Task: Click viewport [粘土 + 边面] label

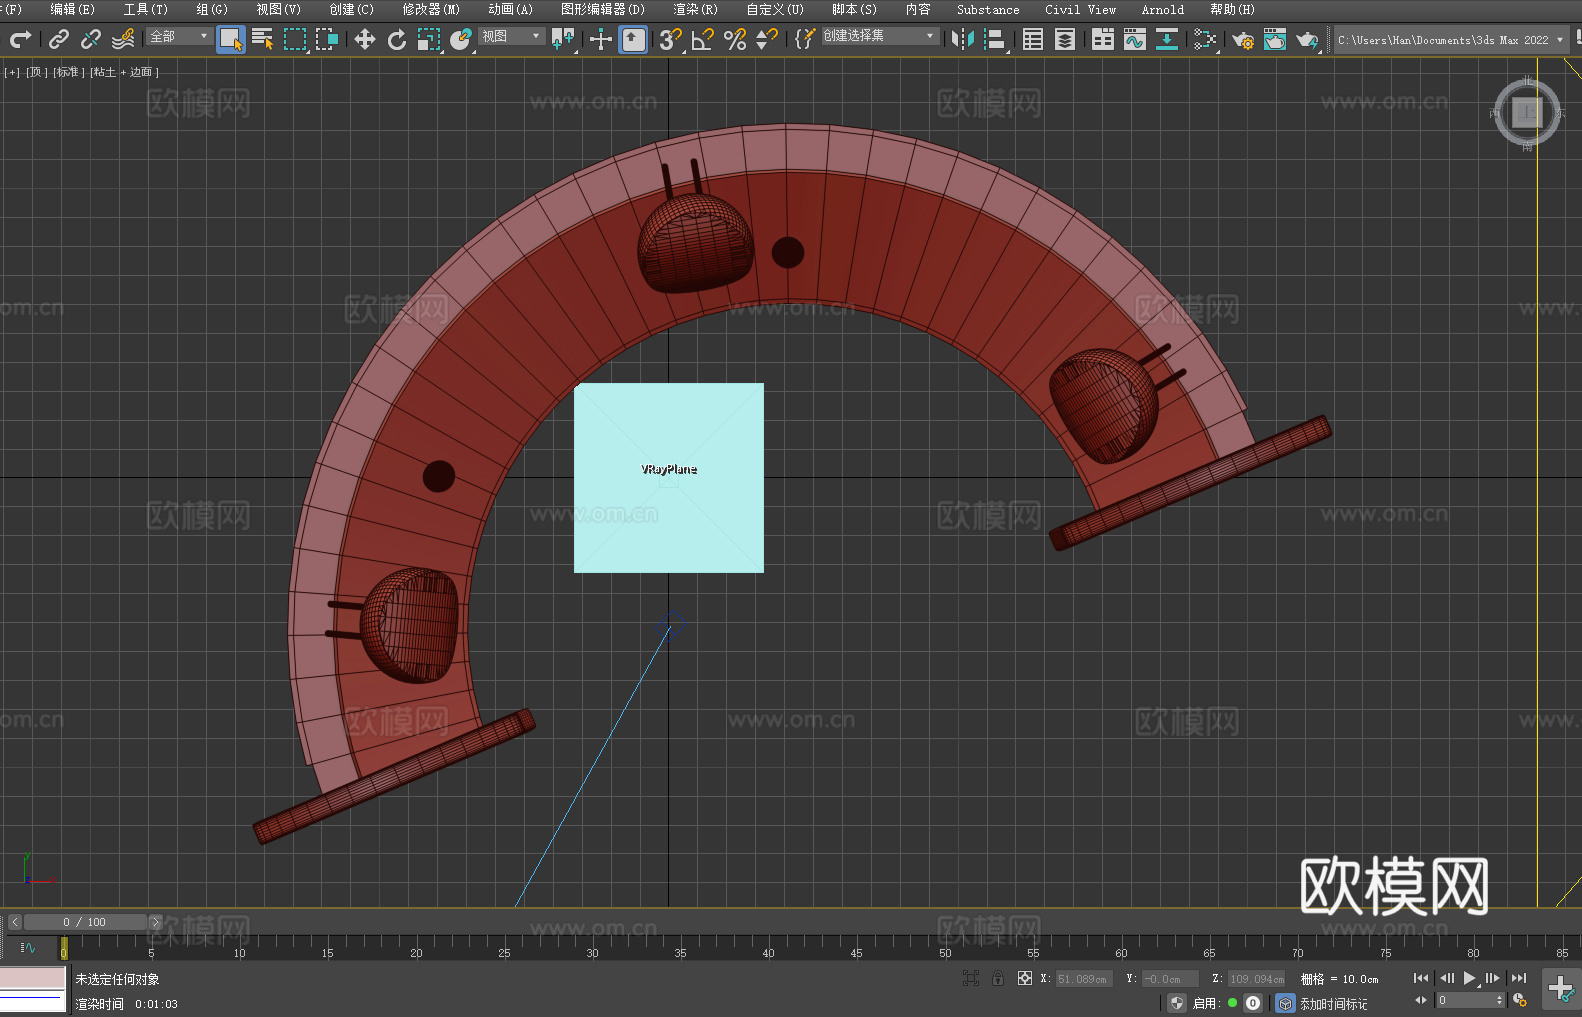Action: (124, 72)
